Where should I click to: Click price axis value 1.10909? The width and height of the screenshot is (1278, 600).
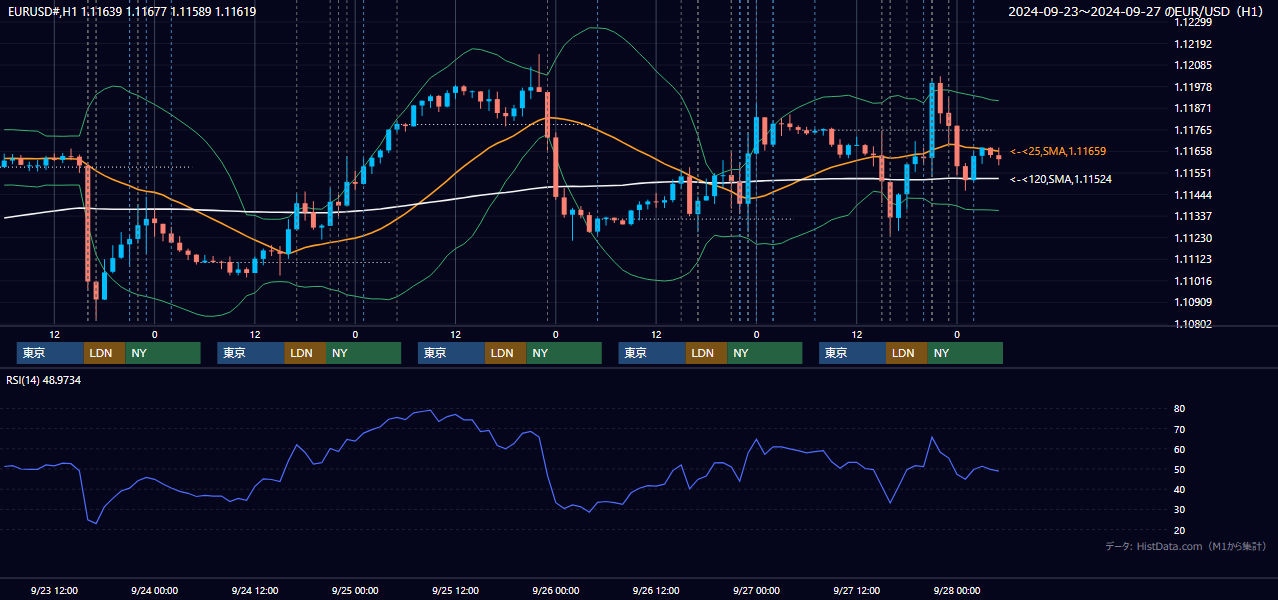pos(1193,302)
